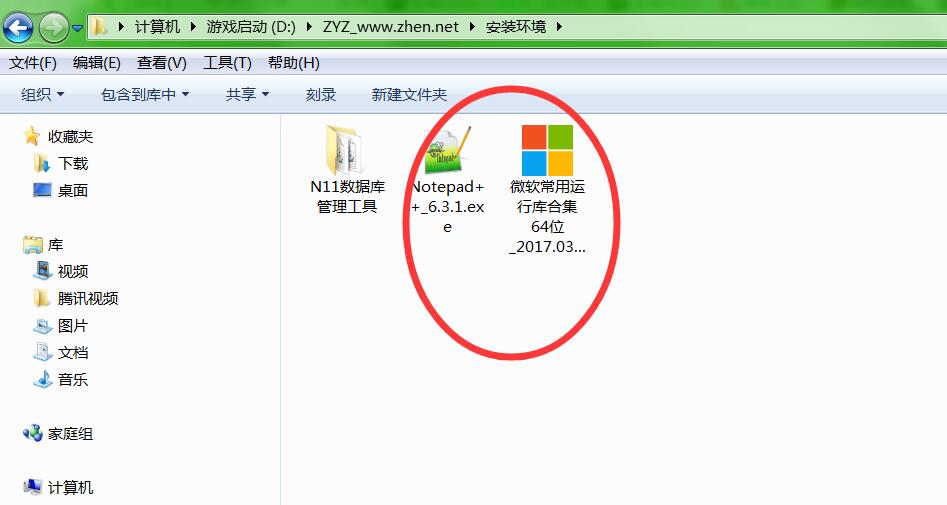Viewport: 947px width, 505px height.
Task: Click the blue Back arrow button
Action: pyautogui.click(x=18, y=28)
